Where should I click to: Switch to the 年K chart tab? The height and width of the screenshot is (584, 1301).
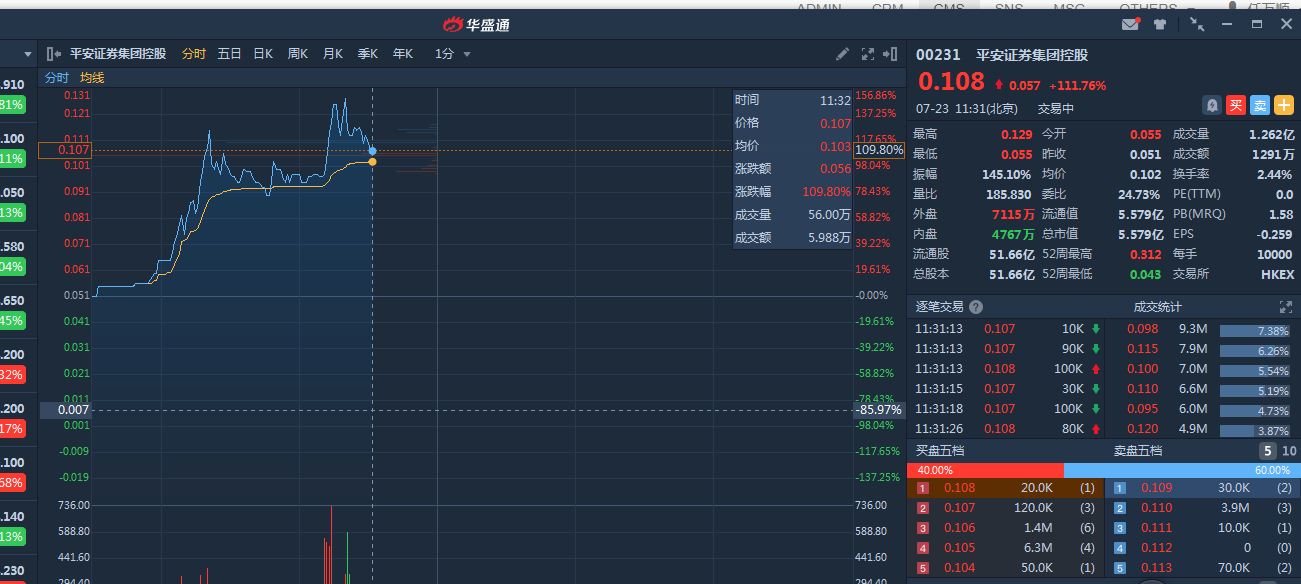[403, 54]
